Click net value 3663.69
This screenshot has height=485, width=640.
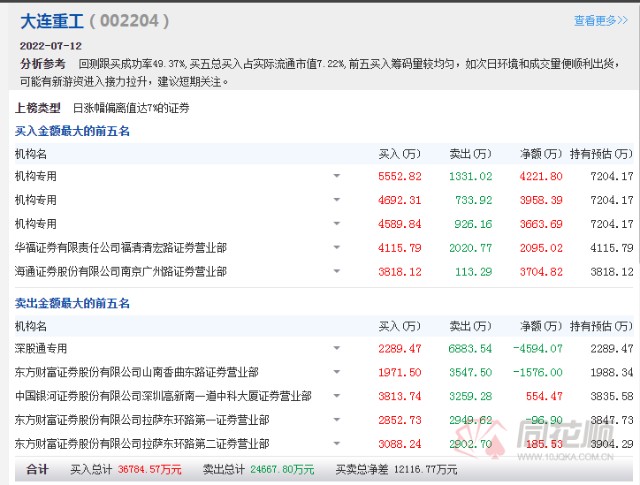pyautogui.click(x=541, y=224)
